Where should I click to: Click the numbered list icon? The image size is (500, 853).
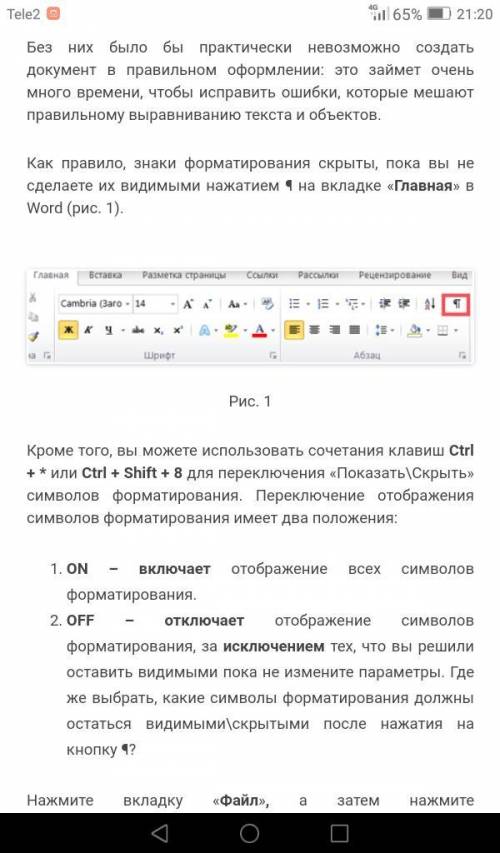click(323, 304)
